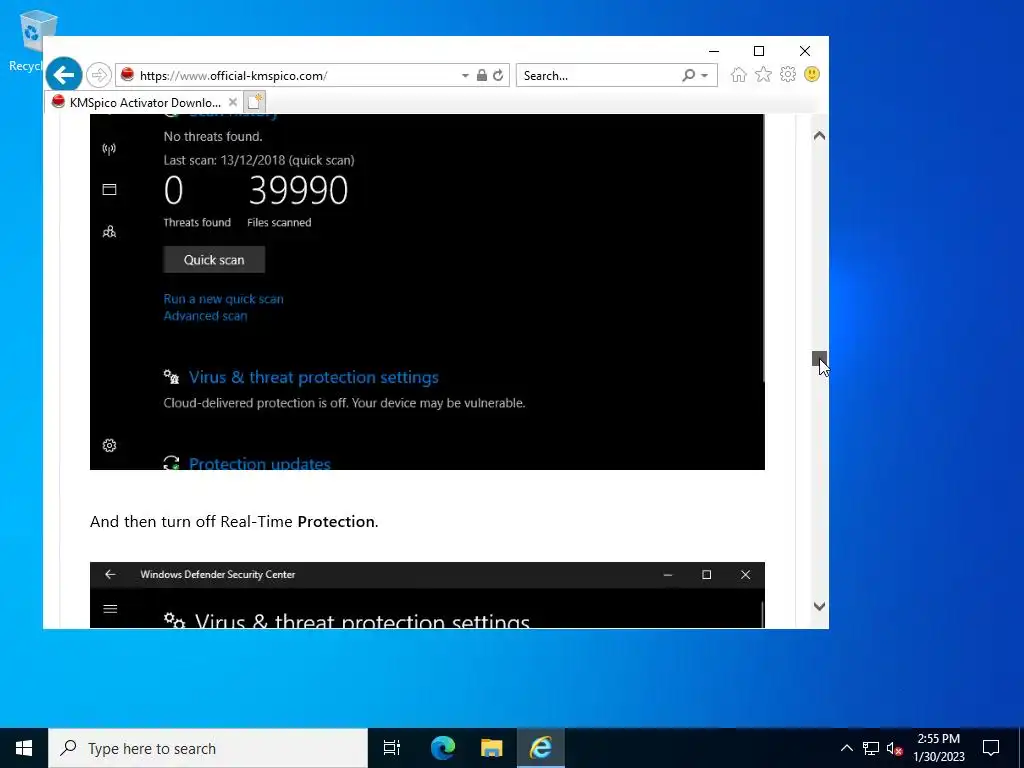The image size is (1024, 768).
Task: Open Favorites star icon
Action: [x=763, y=74]
